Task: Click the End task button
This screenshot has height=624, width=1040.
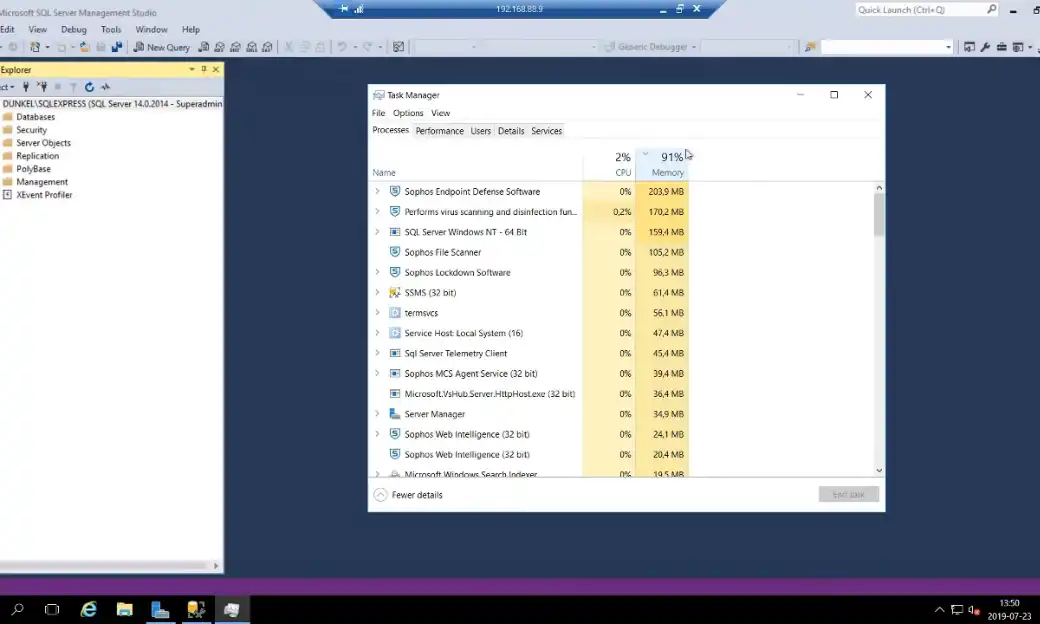Action: [x=848, y=494]
